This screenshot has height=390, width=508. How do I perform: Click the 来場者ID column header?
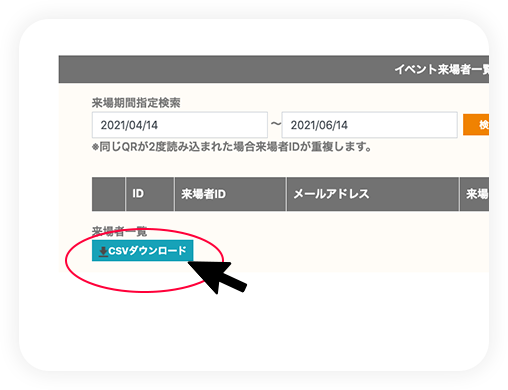(x=230, y=194)
